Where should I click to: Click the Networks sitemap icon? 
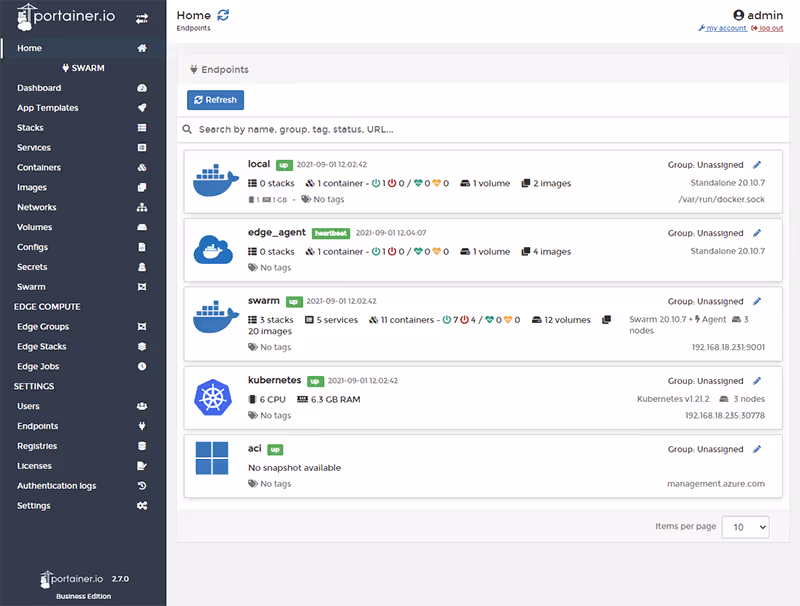point(142,207)
